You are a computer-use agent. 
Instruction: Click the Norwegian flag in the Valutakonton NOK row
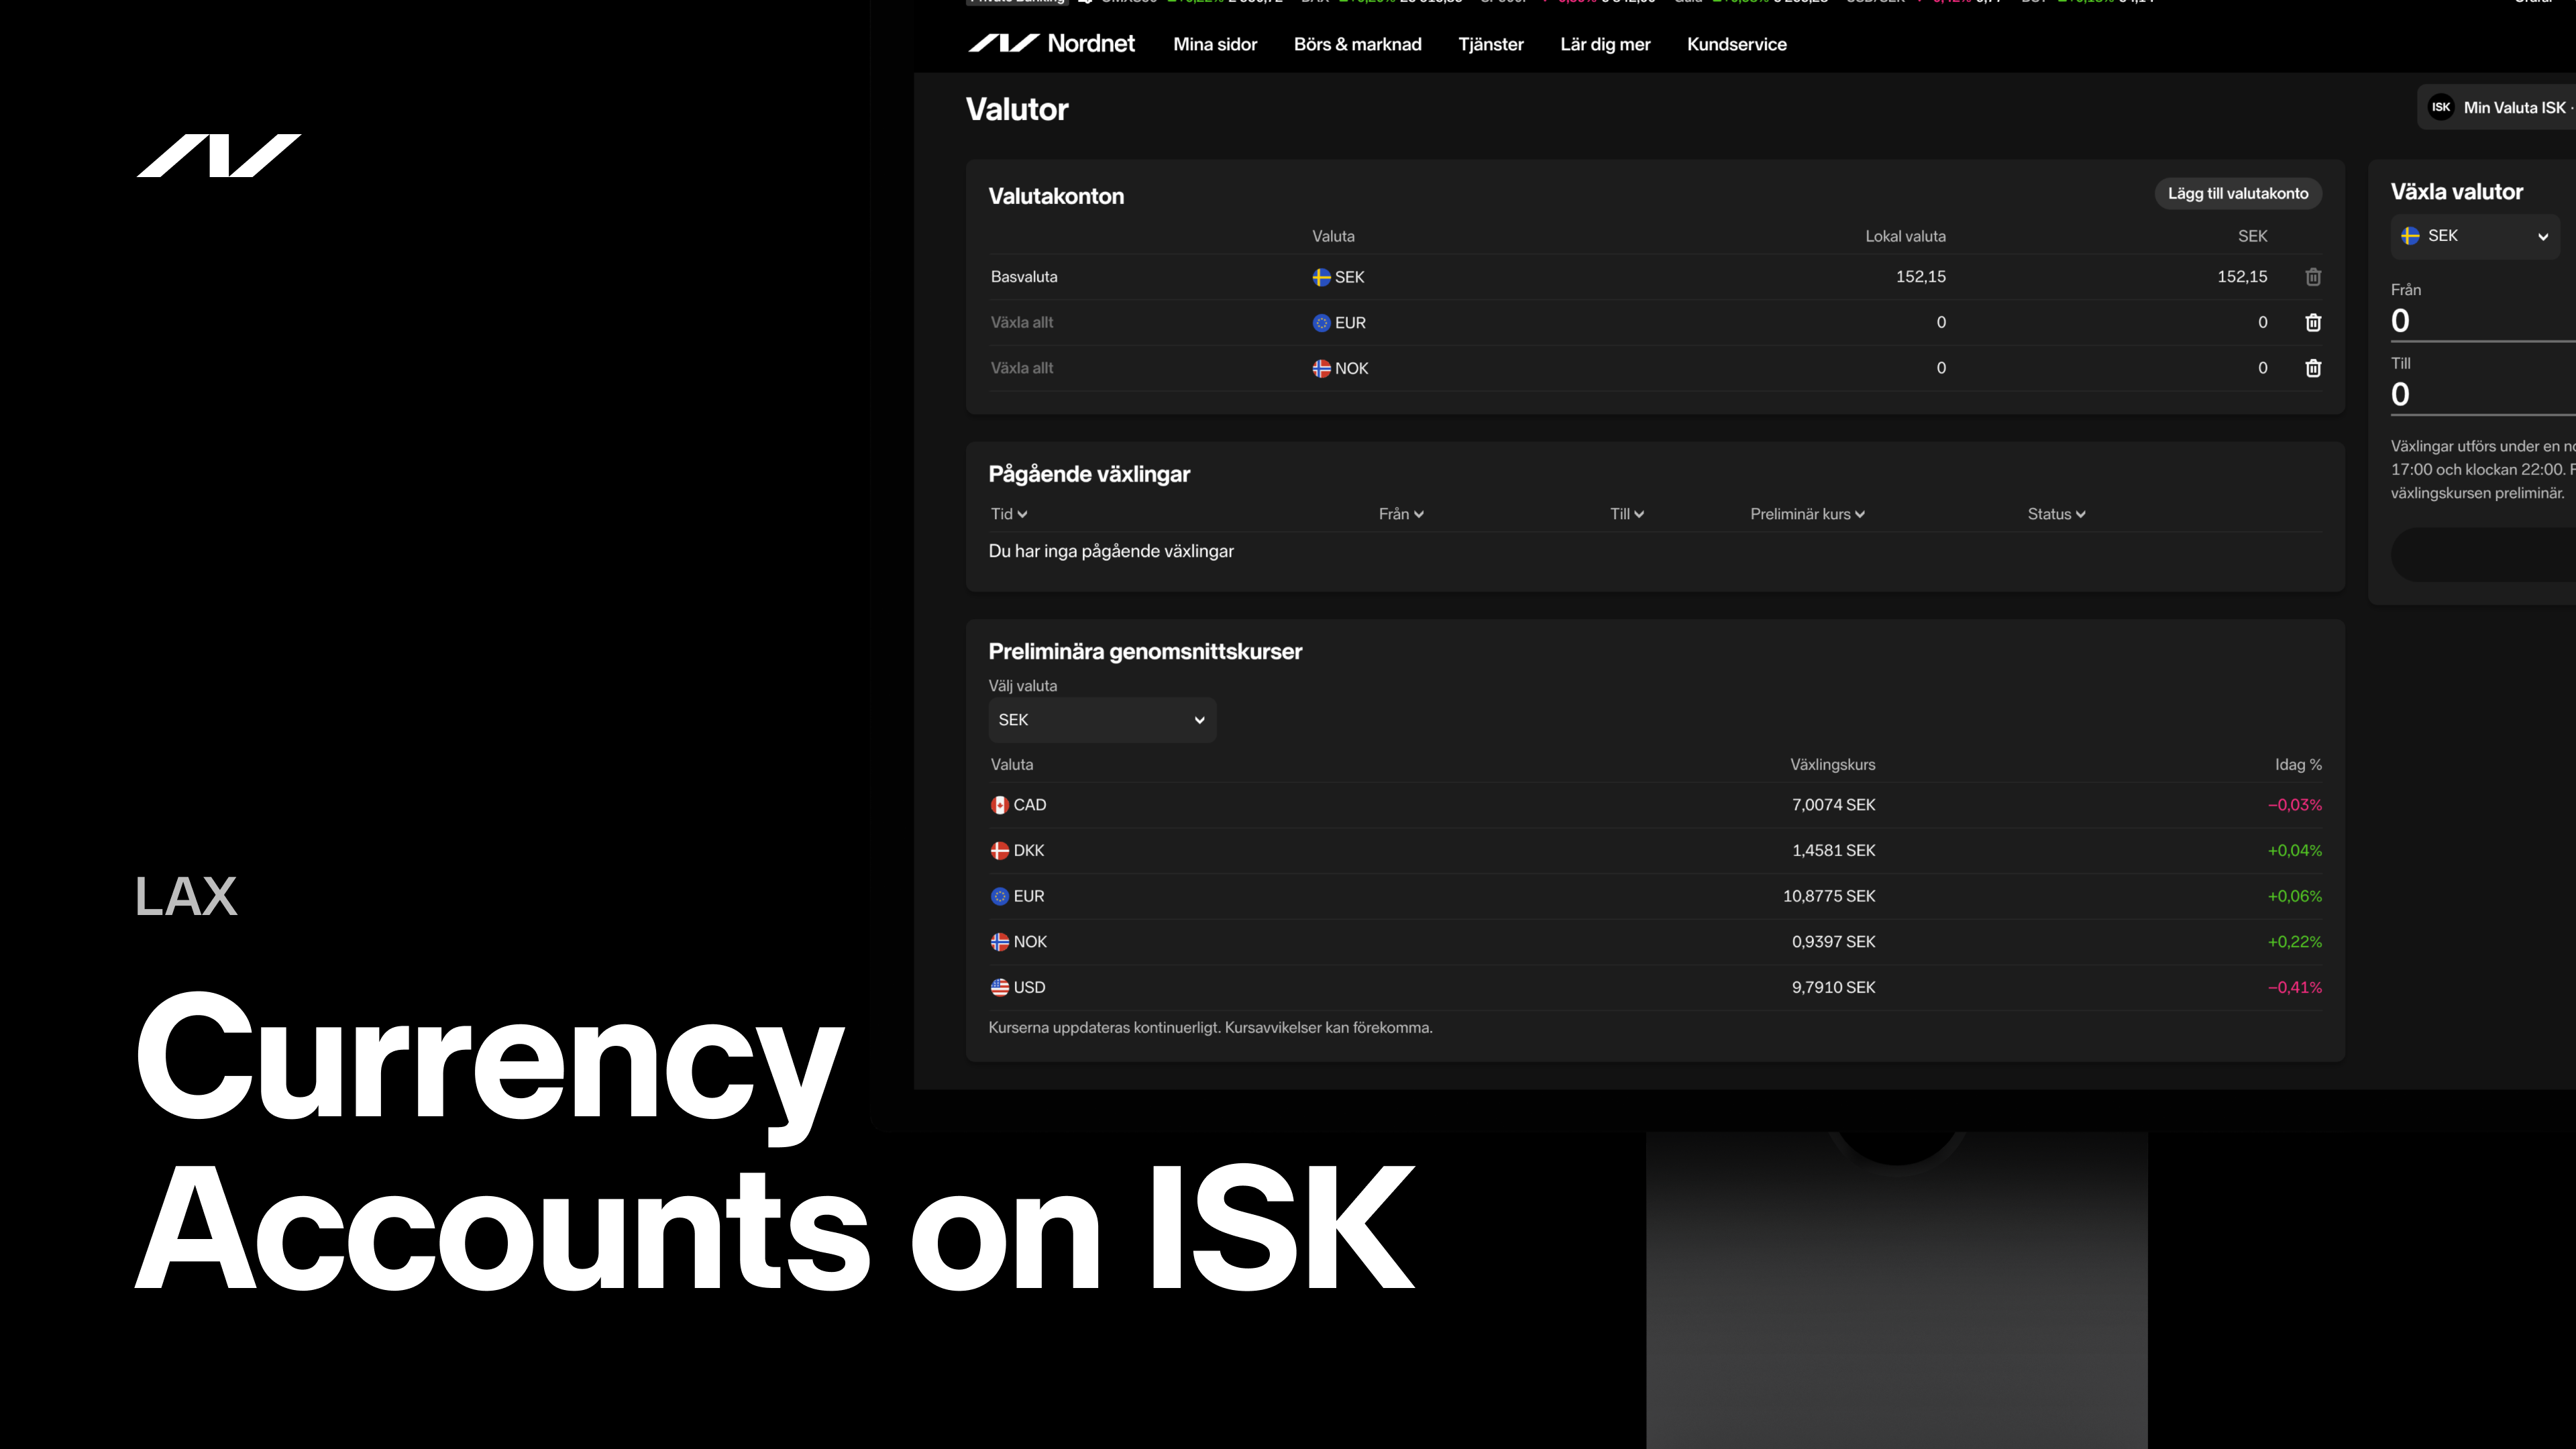pos(1321,368)
